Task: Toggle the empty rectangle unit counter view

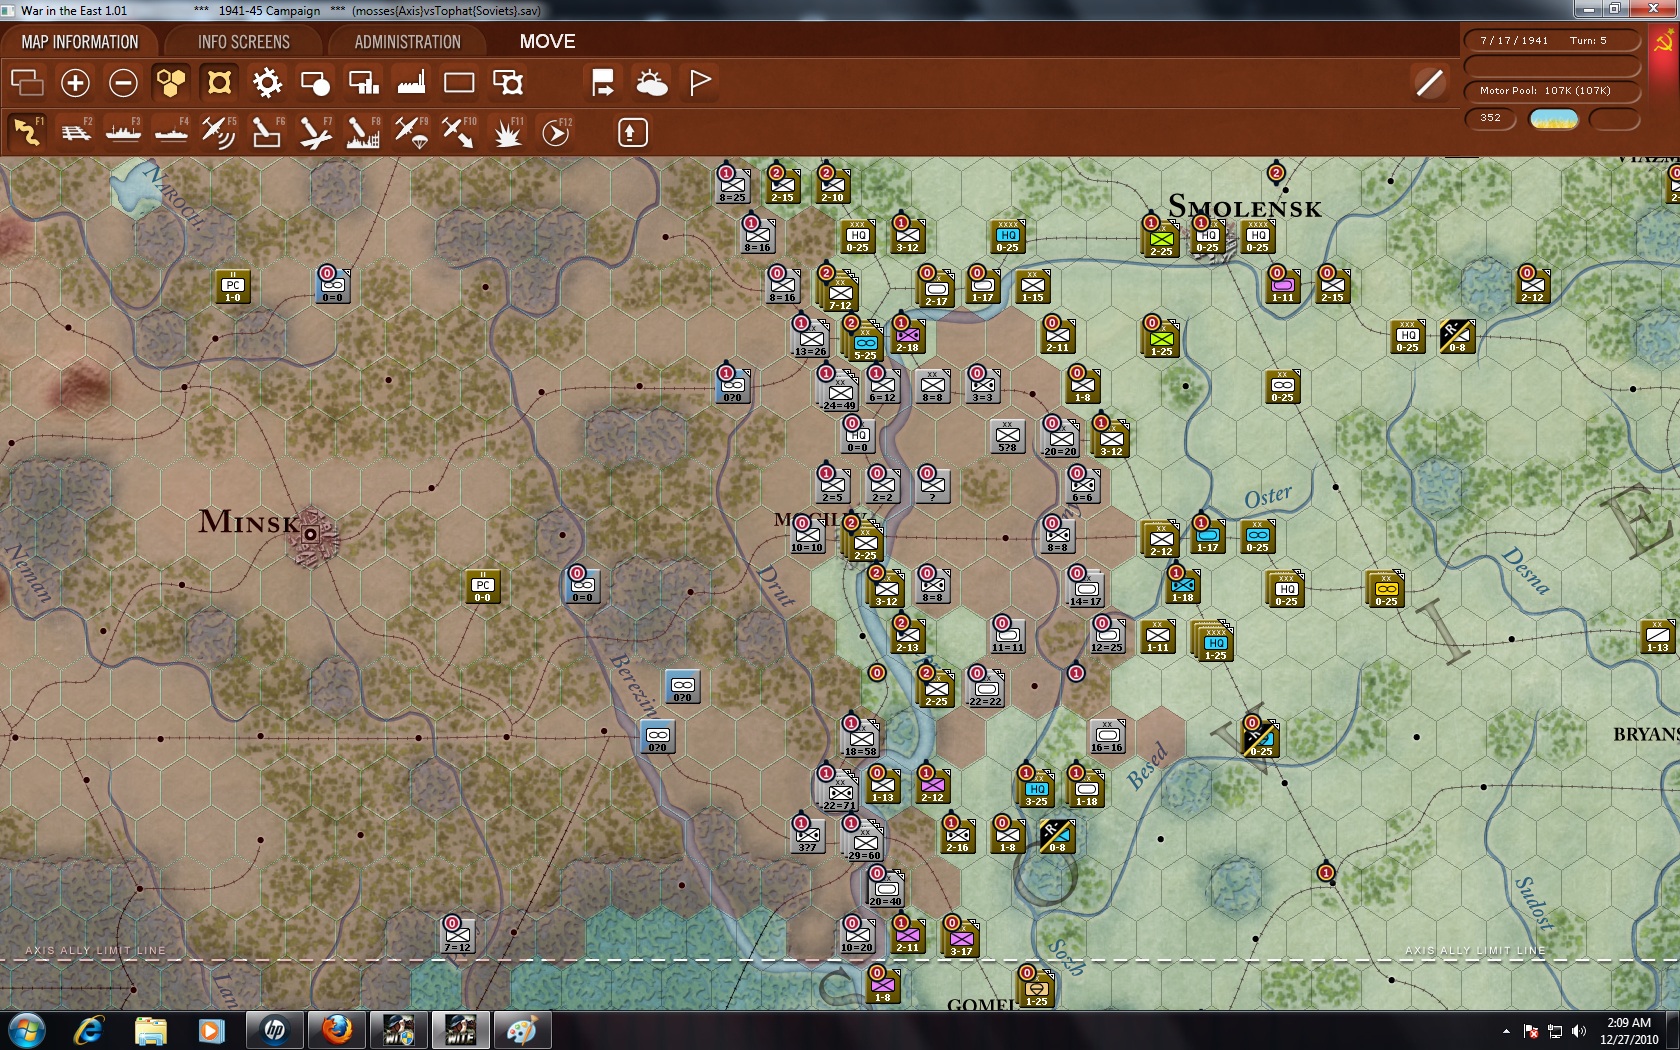Action: [x=459, y=83]
